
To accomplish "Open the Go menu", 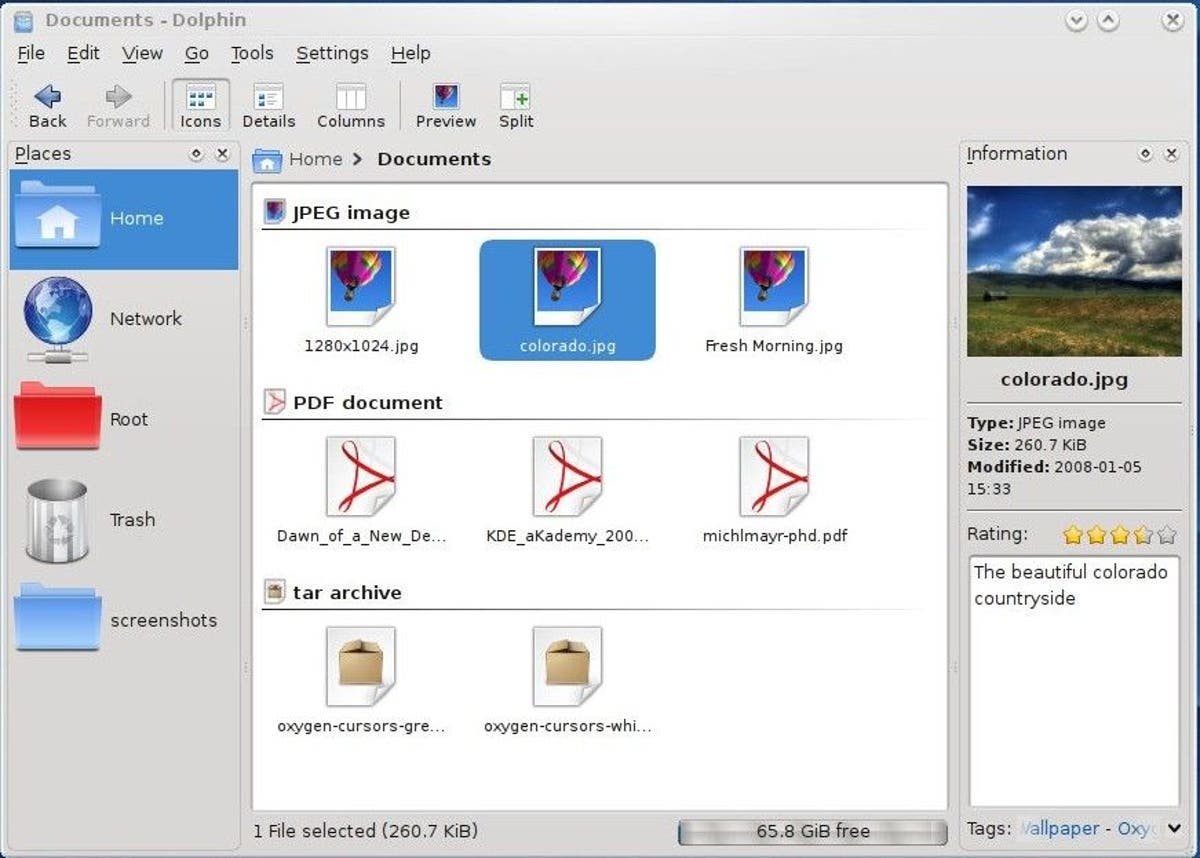I will [x=197, y=53].
